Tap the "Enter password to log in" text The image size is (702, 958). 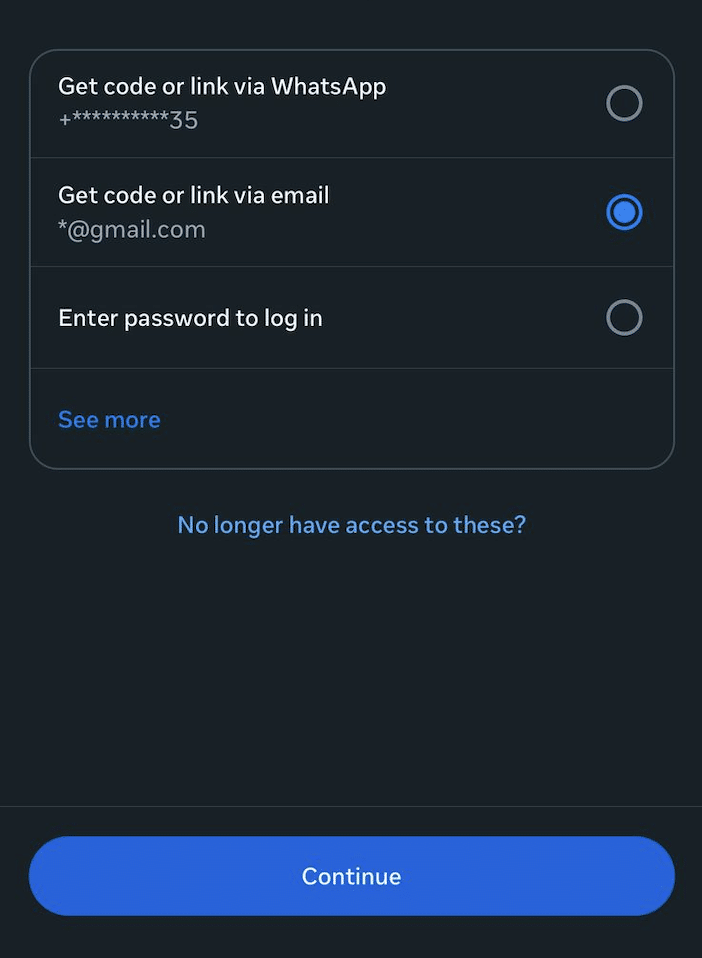[x=190, y=318]
